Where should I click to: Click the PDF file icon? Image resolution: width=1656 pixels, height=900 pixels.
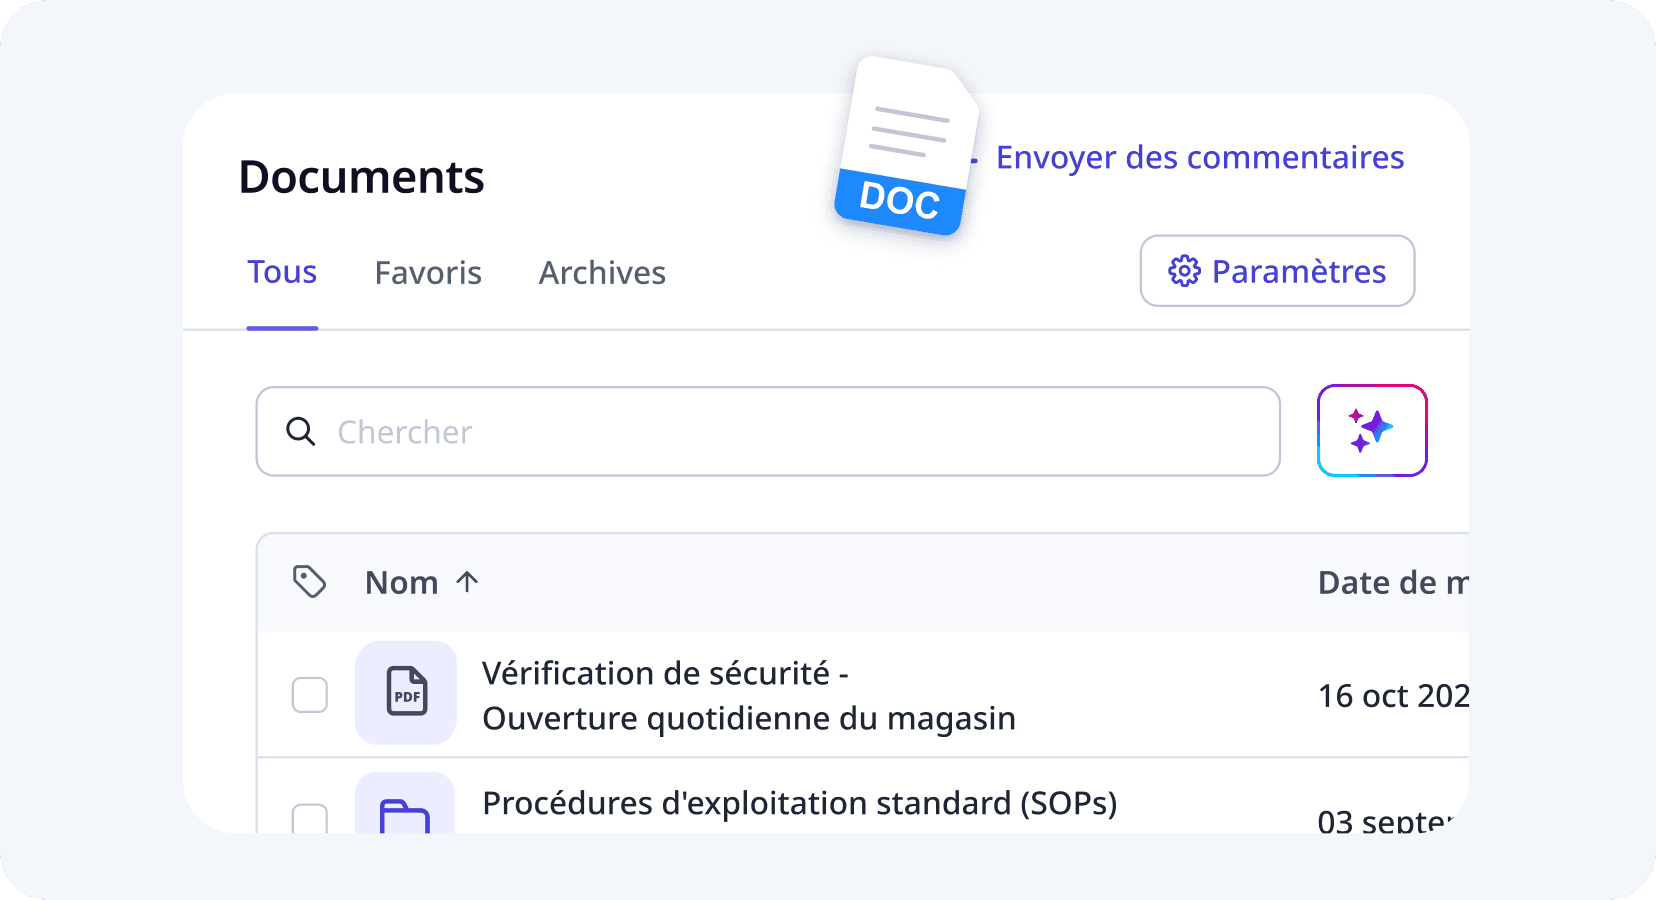[406, 692]
